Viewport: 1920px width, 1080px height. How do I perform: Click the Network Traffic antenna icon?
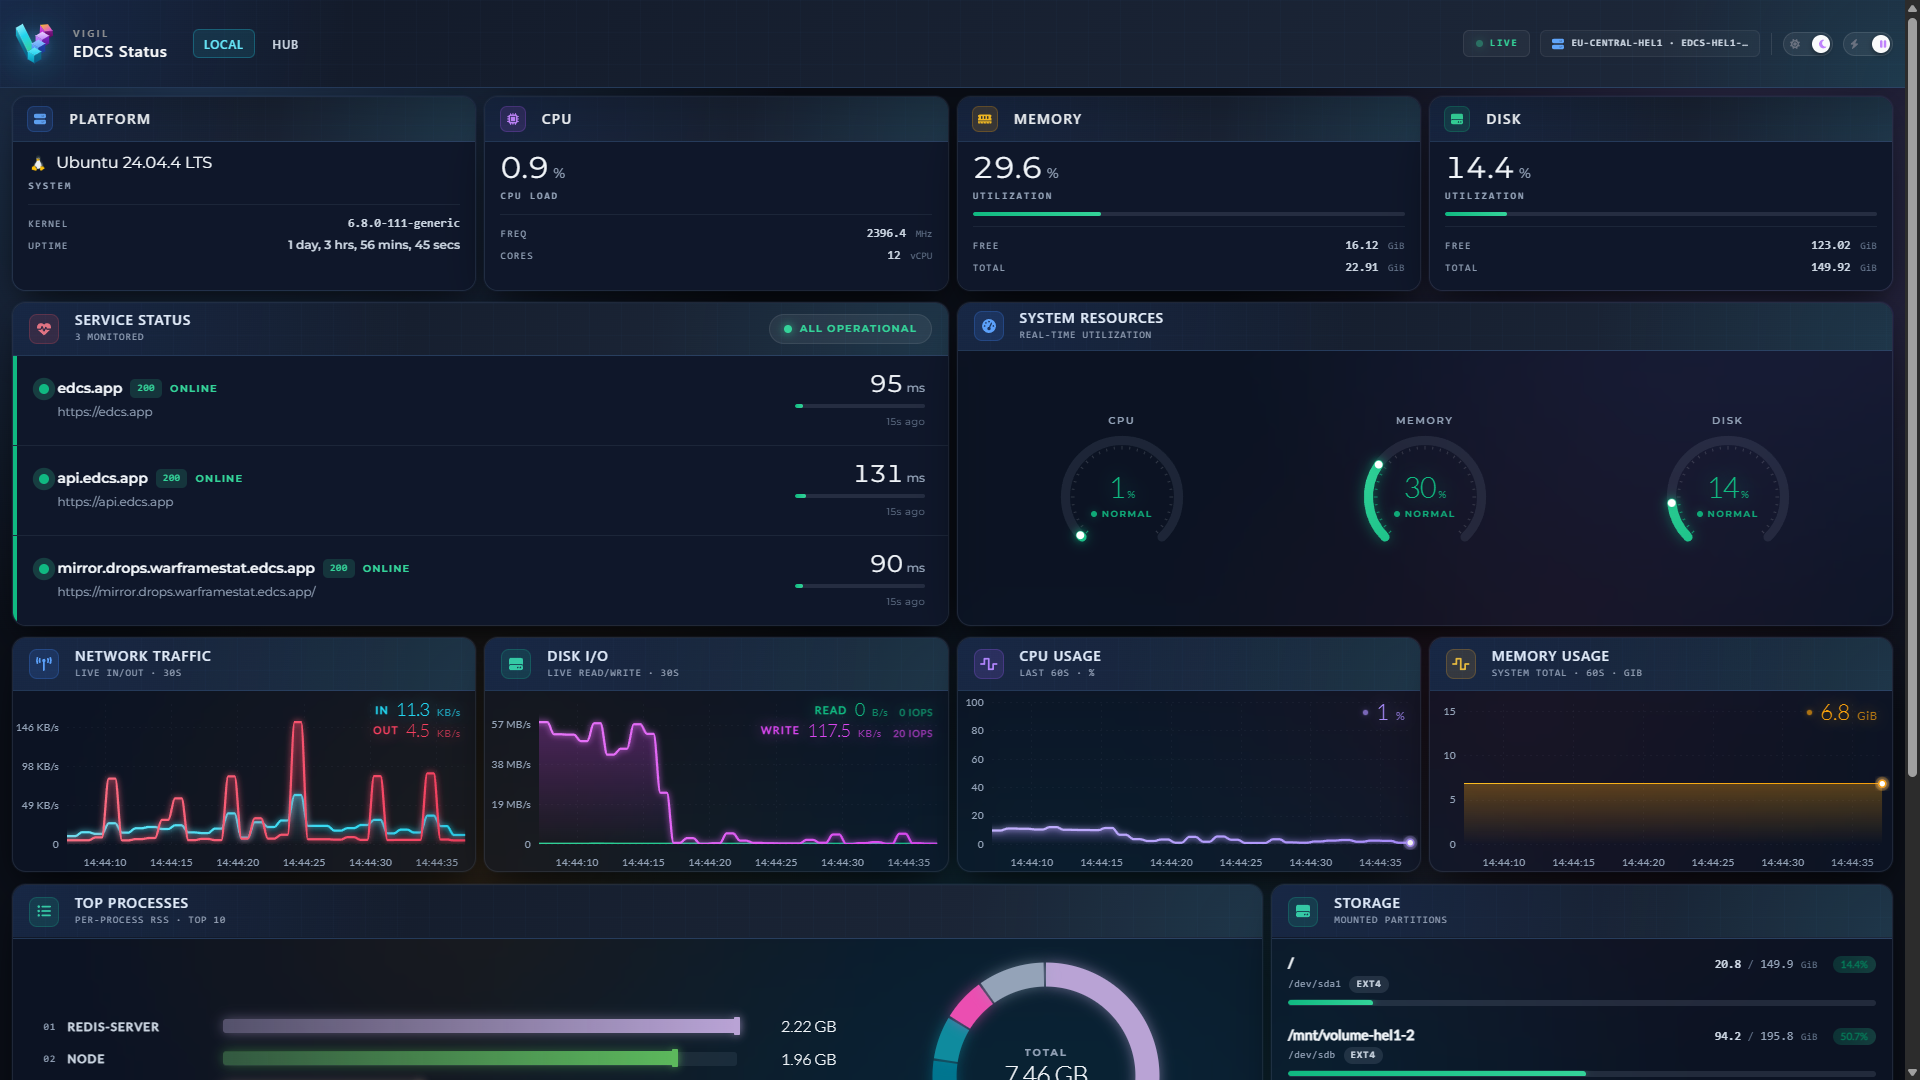(x=44, y=664)
